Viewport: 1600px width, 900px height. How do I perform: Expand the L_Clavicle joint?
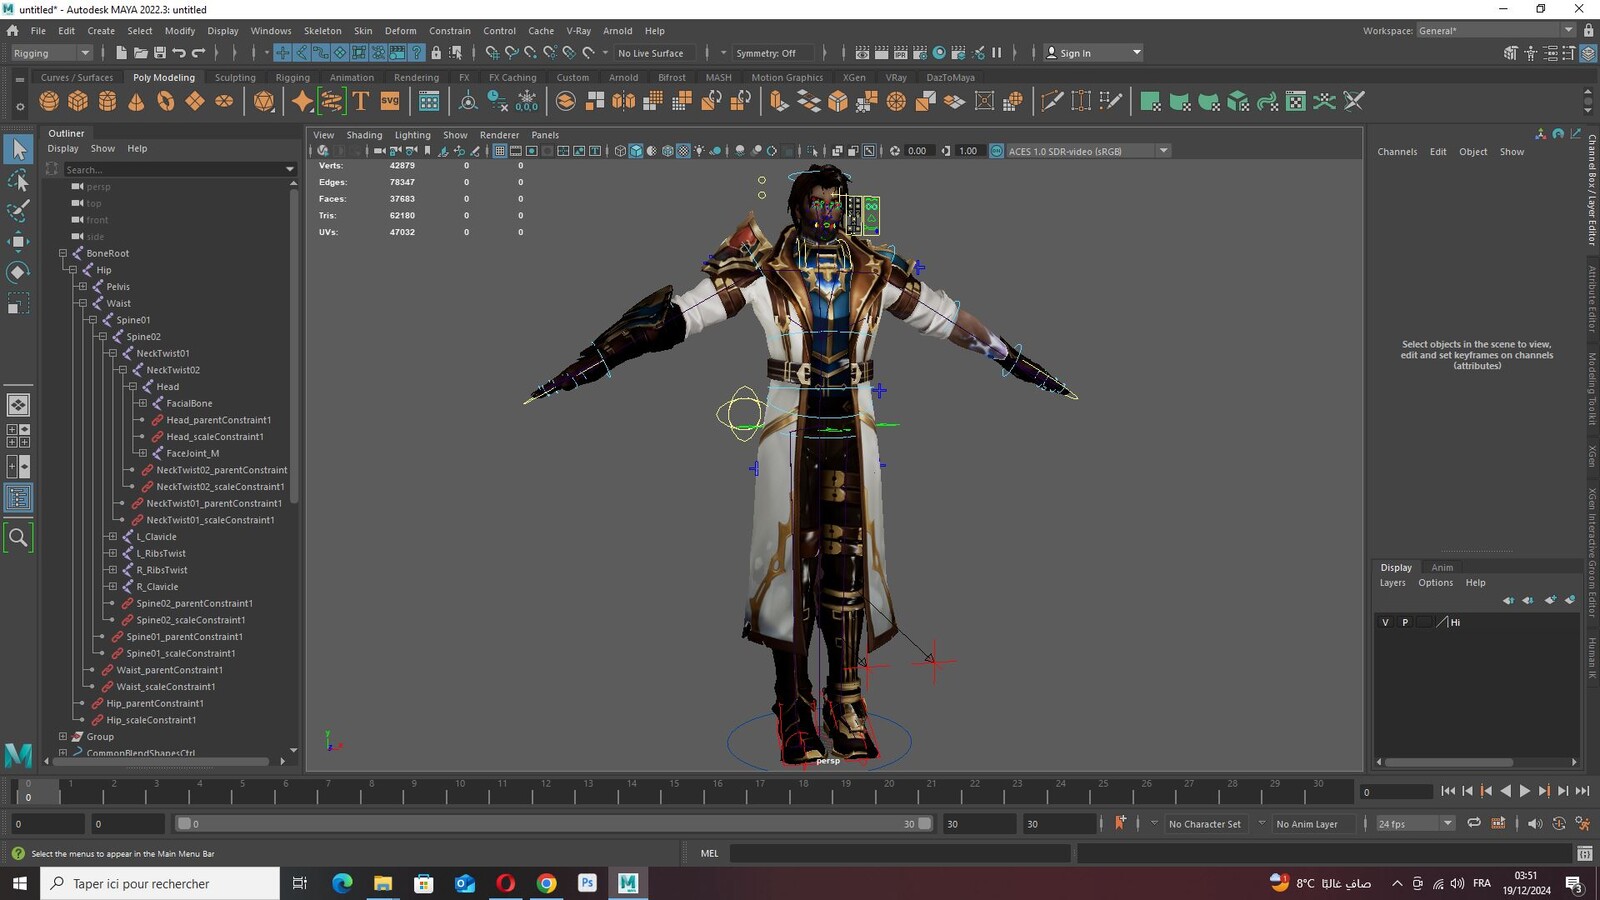coord(112,537)
